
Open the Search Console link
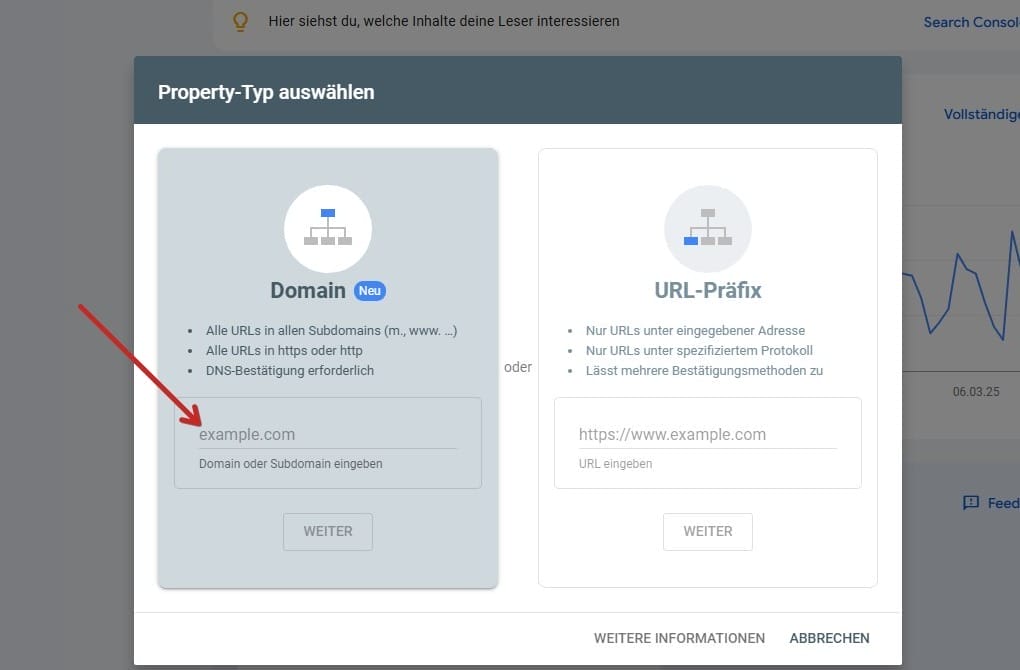970,22
